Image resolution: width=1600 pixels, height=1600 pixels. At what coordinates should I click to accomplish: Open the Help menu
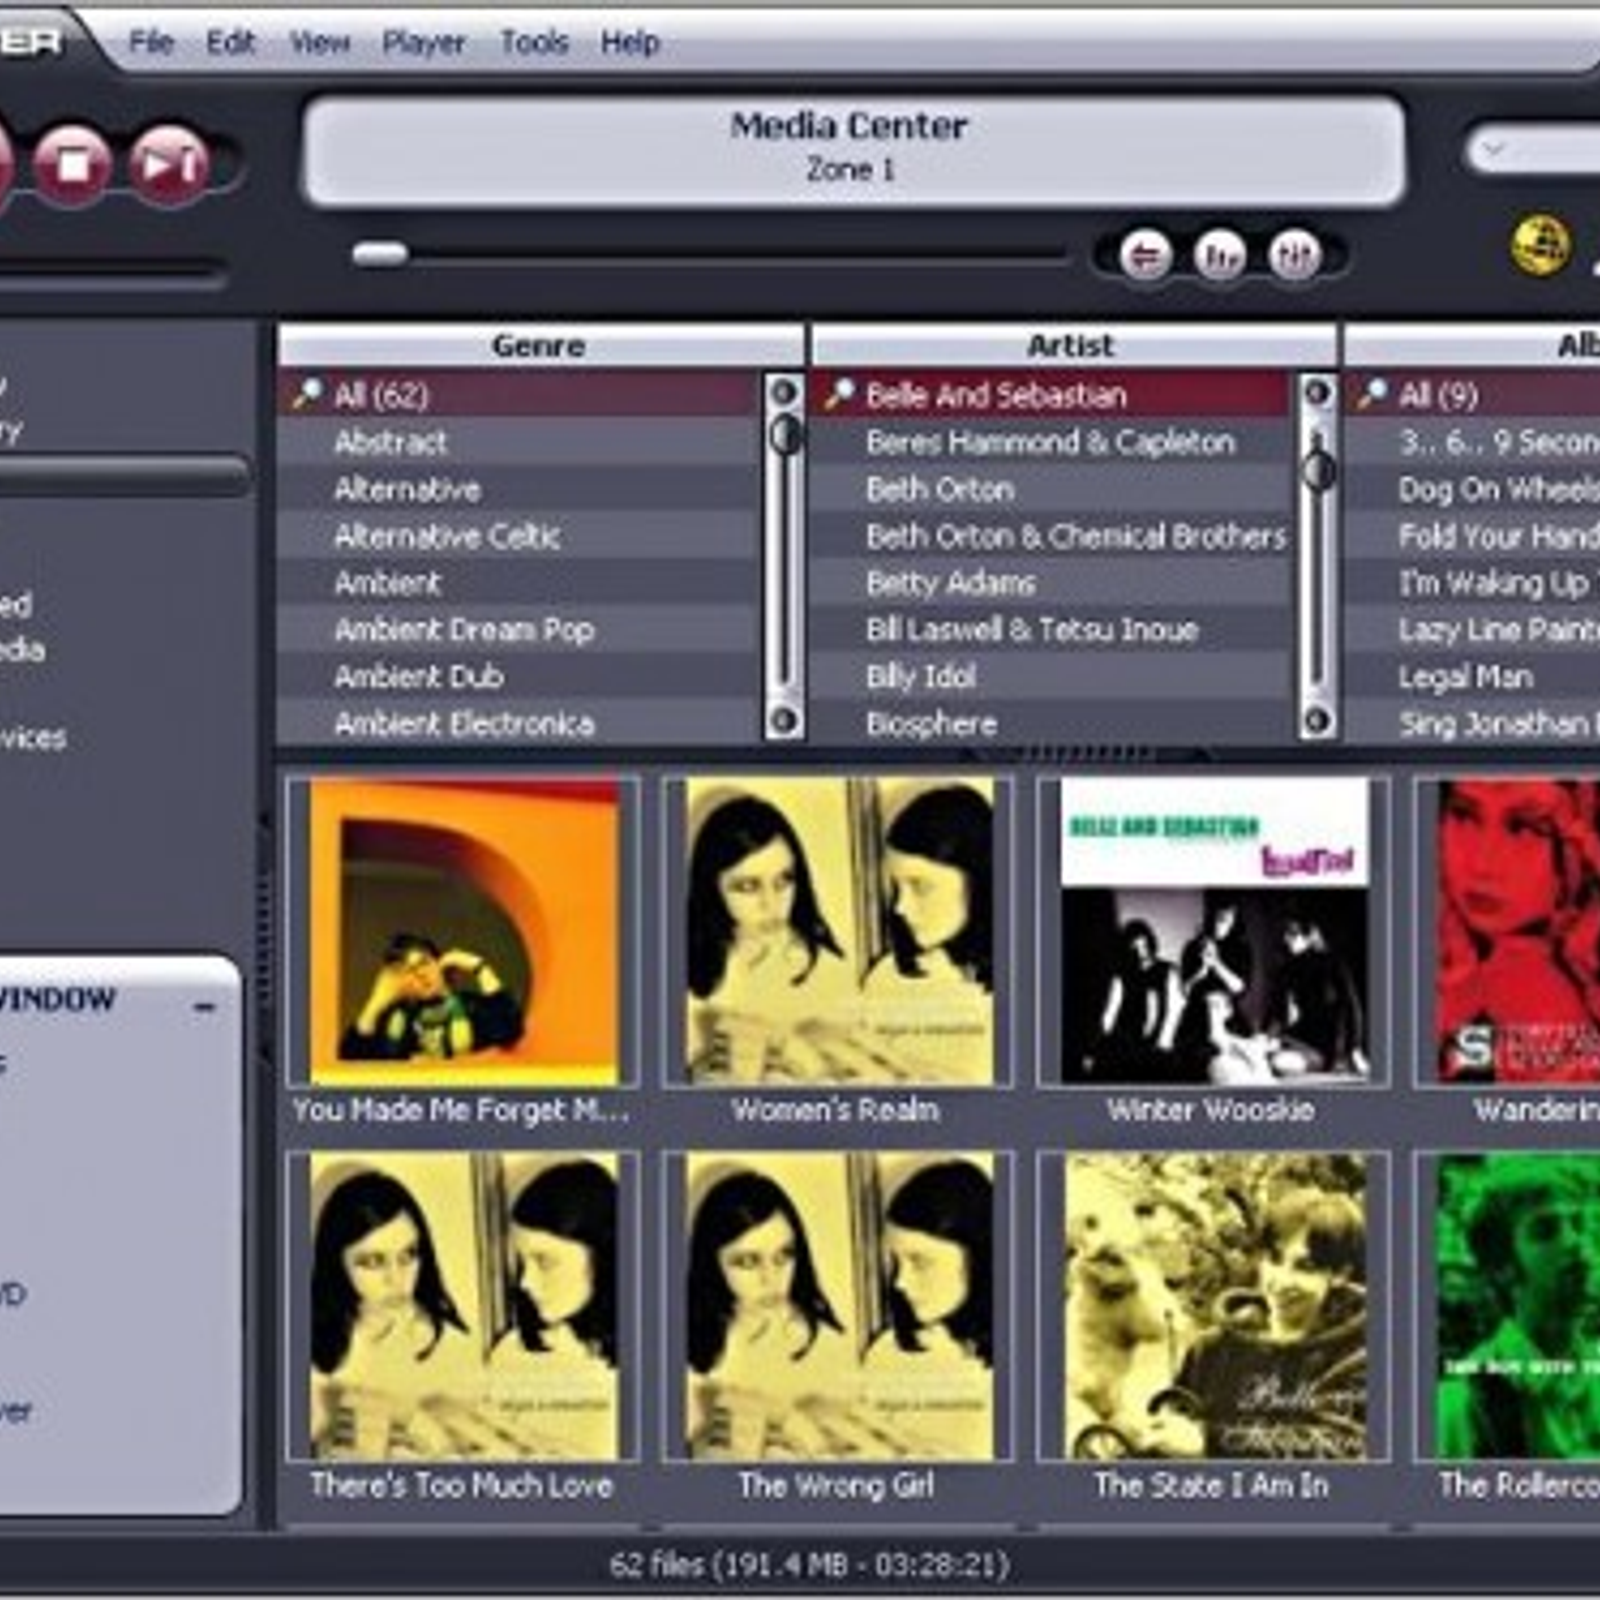630,42
